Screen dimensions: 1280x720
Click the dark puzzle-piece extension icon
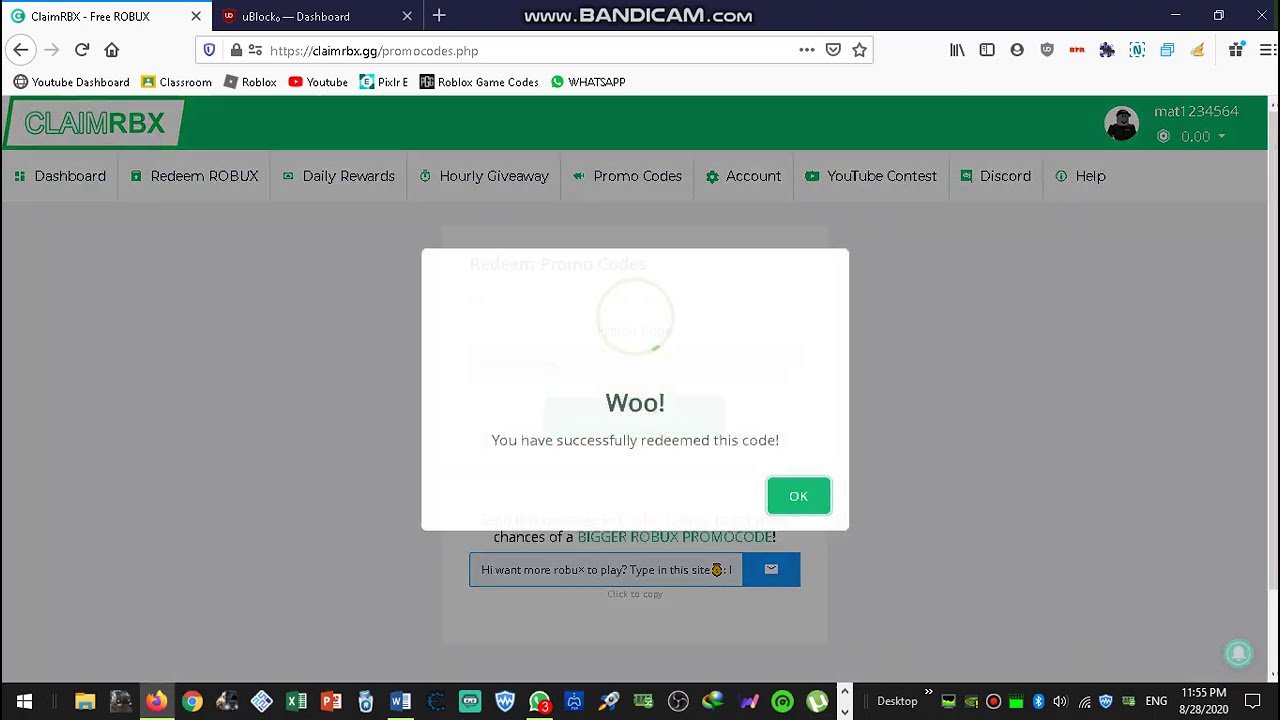[x=1107, y=50]
